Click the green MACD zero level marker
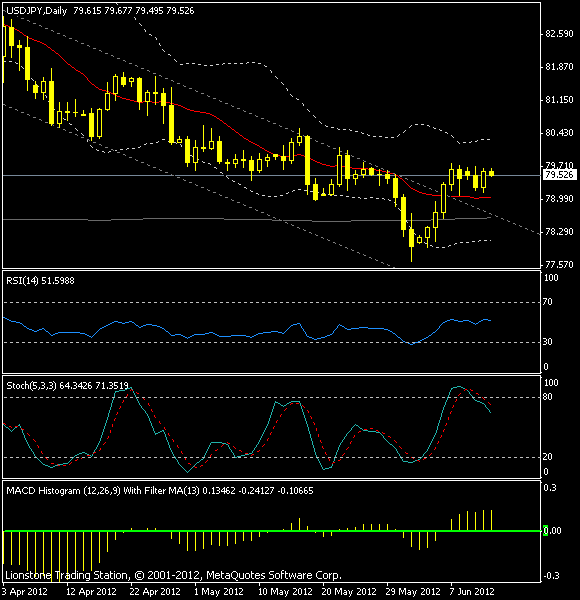The height and width of the screenshot is (600, 580). pyautogui.click(x=545, y=531)
